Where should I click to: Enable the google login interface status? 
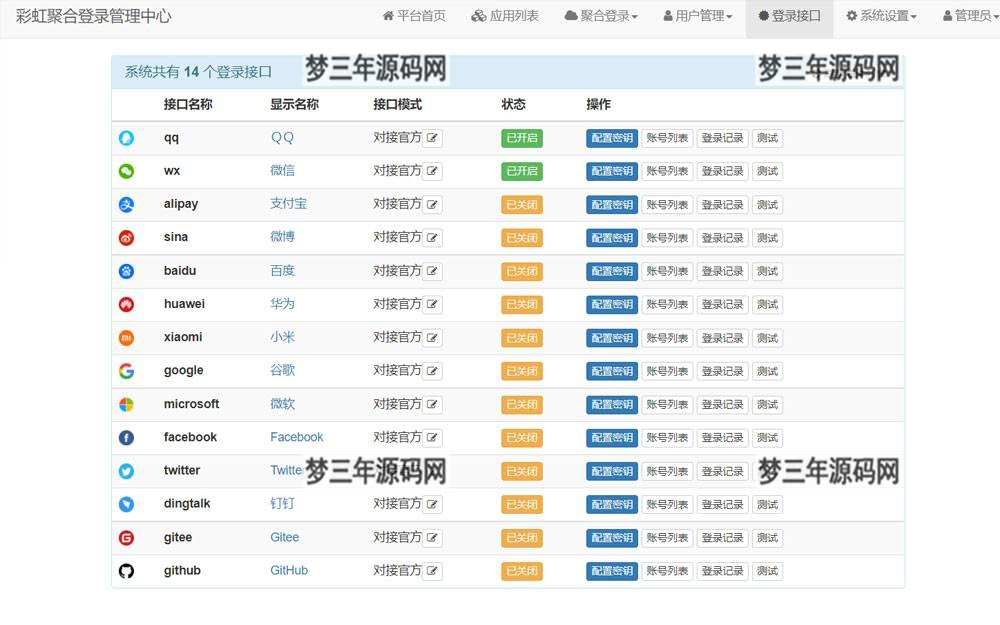click(522, 371)
